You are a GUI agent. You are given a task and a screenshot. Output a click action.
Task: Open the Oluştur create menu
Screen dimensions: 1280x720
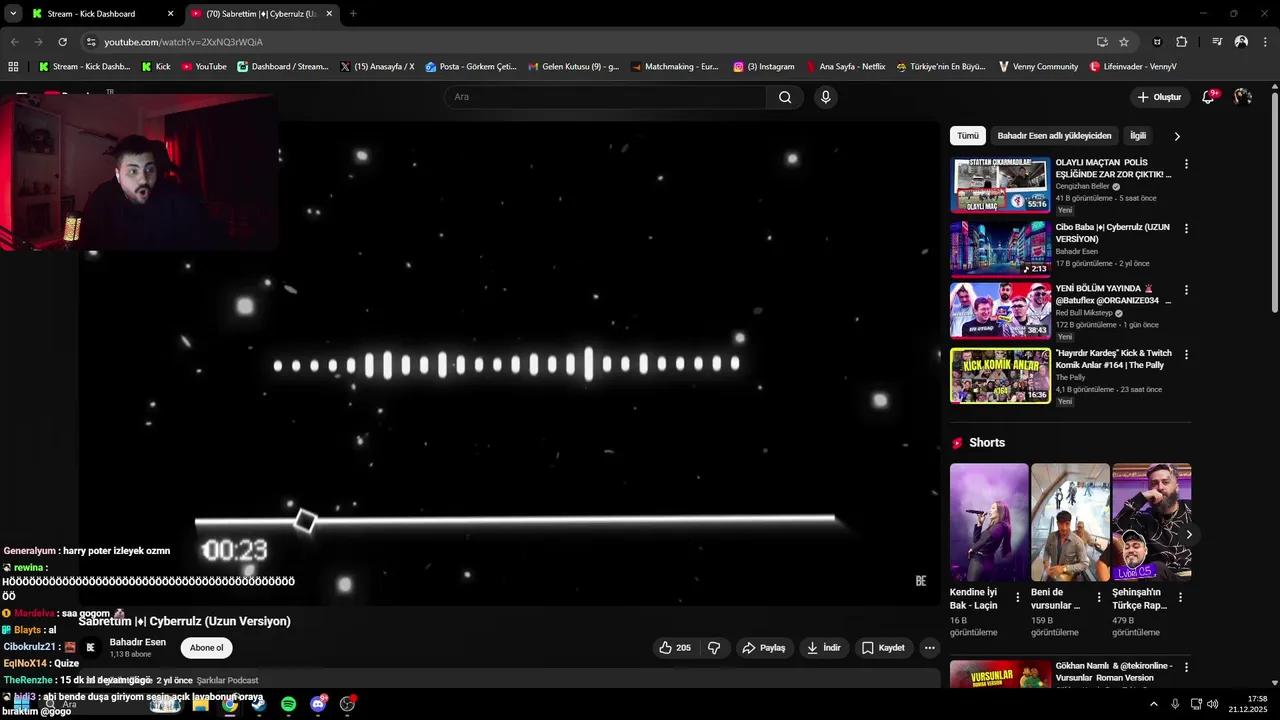(x=1159, y=97)
